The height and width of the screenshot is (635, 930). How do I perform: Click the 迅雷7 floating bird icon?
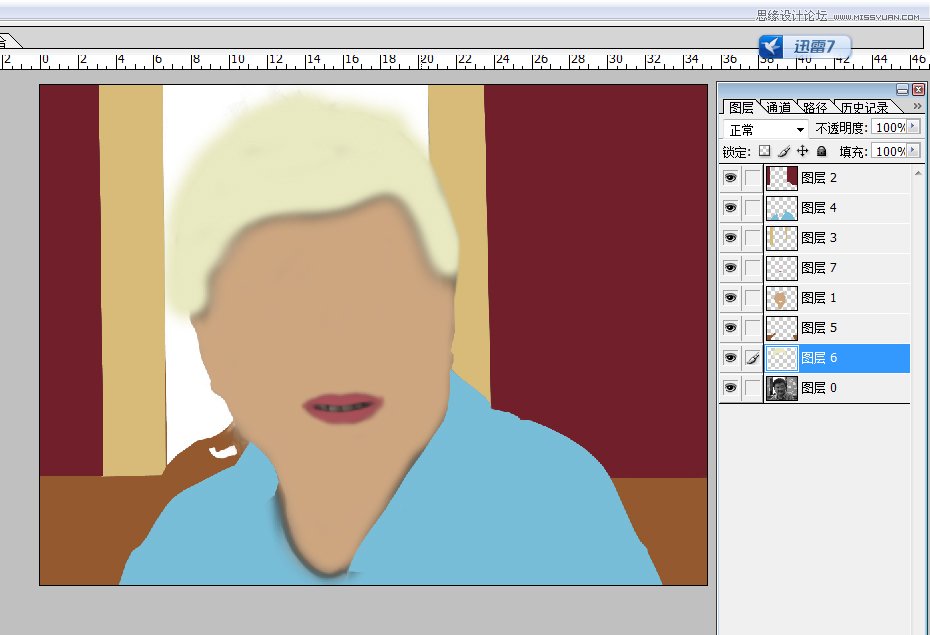[772, 47]
